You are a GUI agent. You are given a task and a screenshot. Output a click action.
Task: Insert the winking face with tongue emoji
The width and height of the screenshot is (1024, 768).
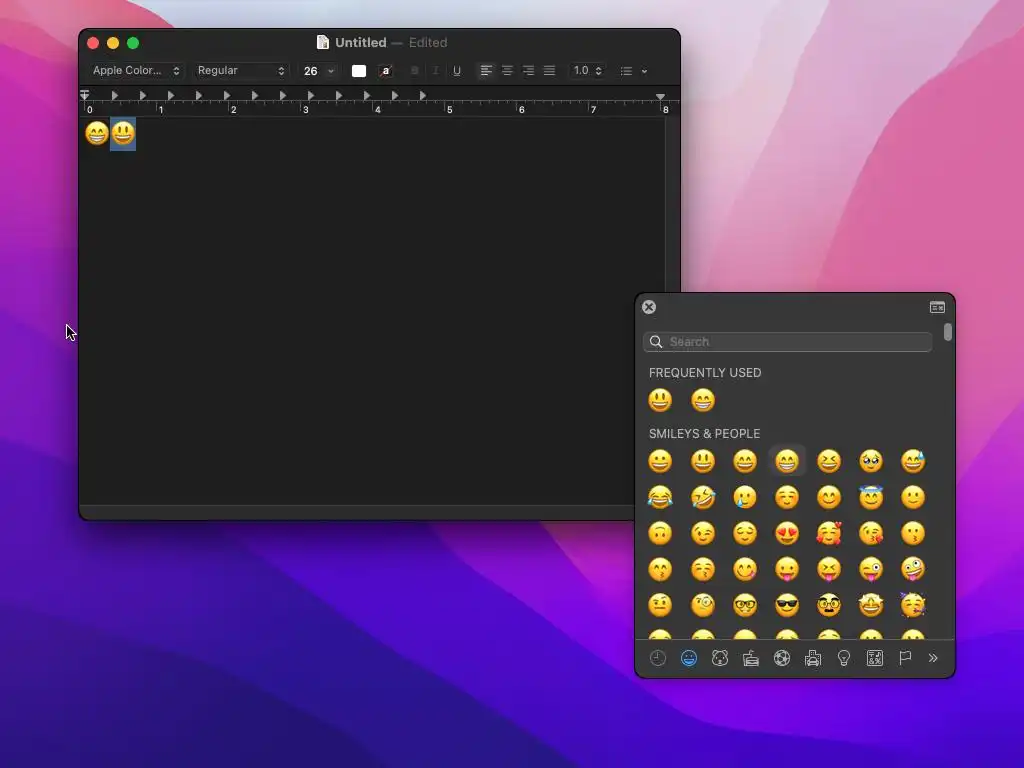[871, 569]
